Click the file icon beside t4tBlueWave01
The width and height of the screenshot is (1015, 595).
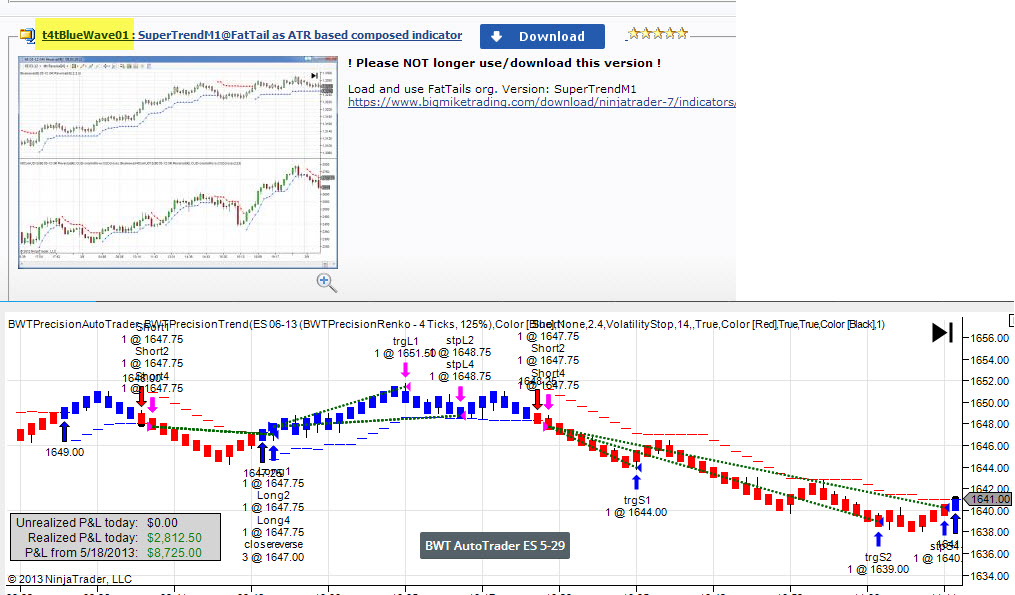pos(27,36)
